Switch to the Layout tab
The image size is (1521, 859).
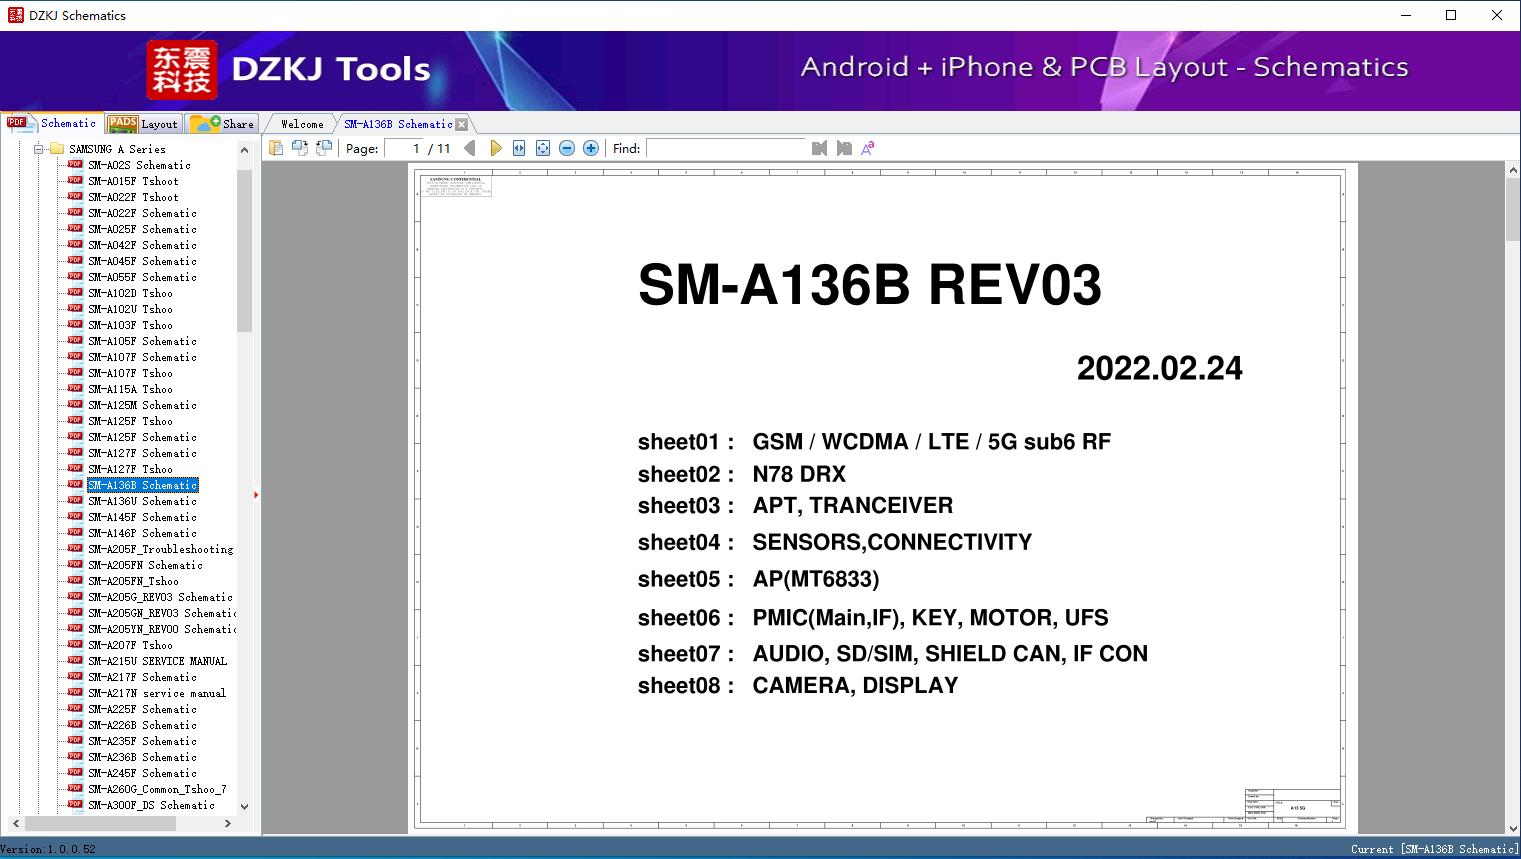143,124
